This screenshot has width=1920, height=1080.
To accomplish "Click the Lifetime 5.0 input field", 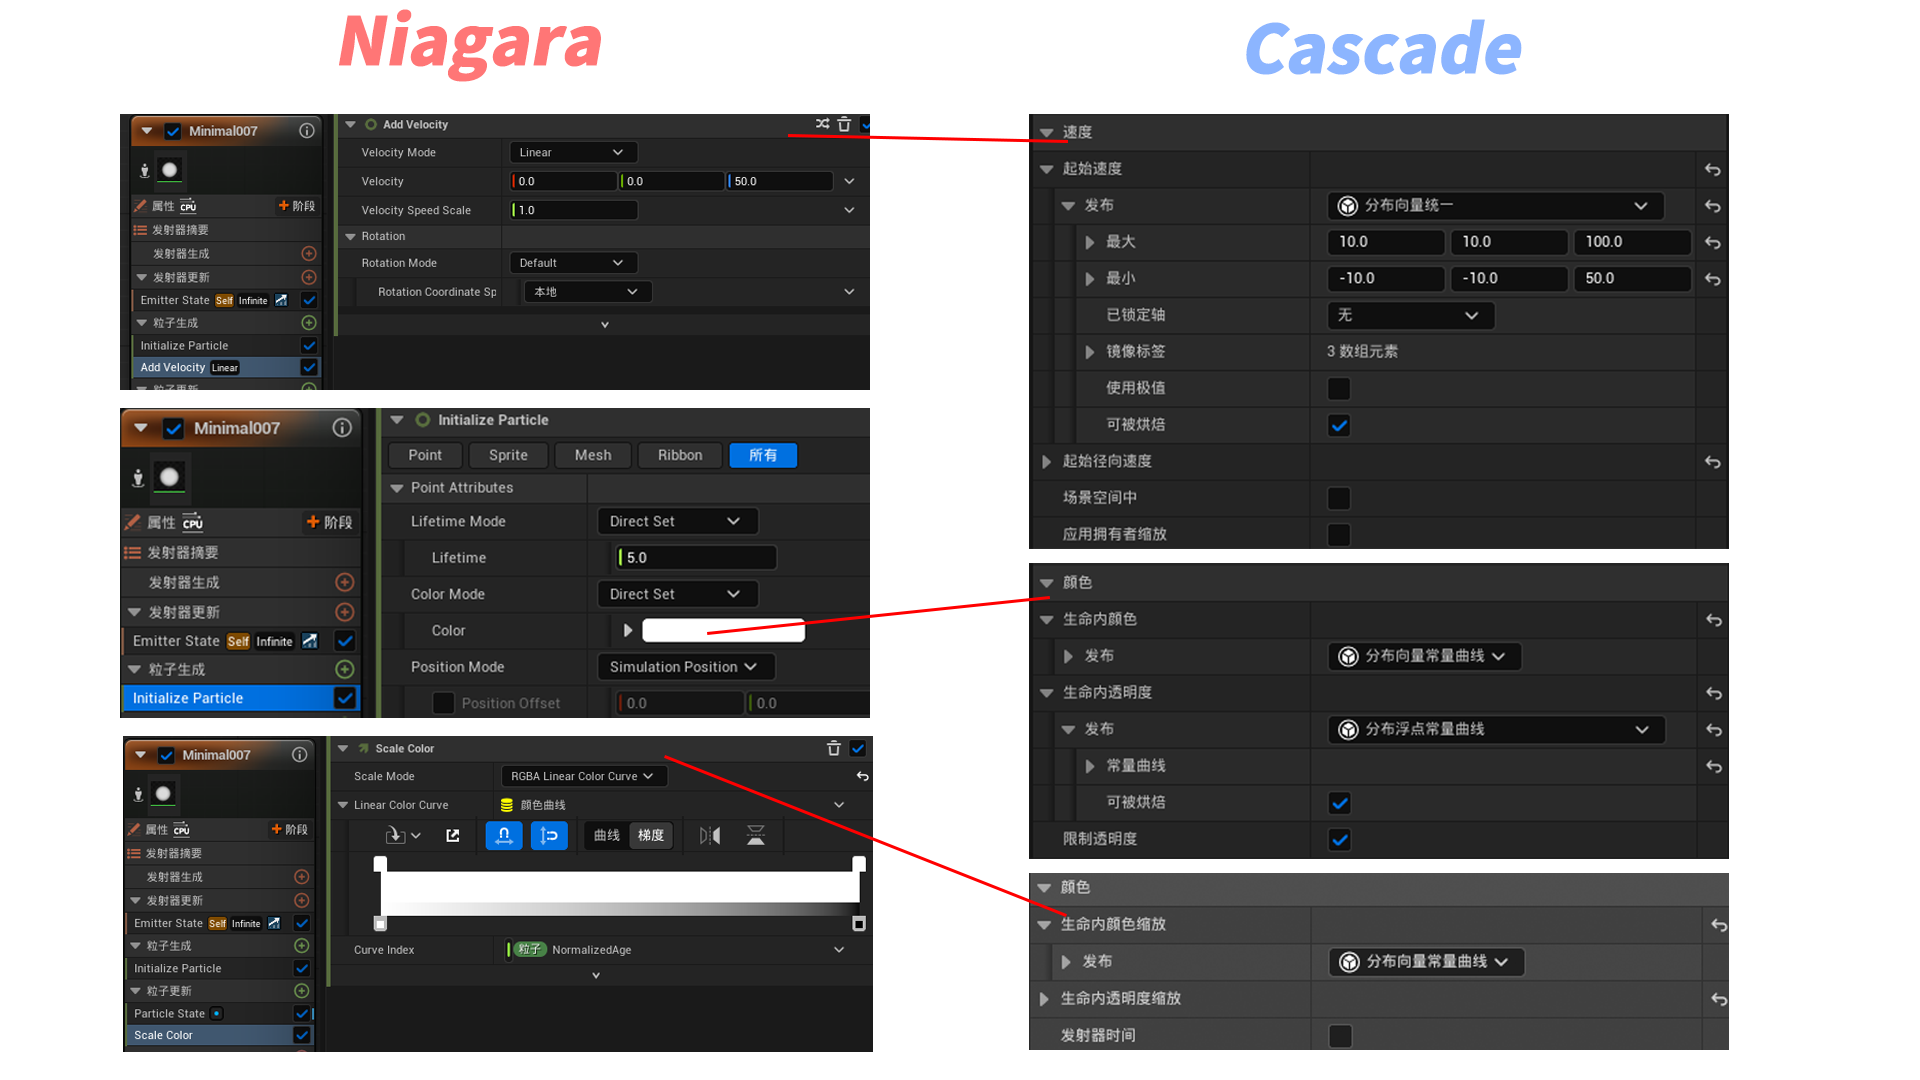I will (696, 557).
